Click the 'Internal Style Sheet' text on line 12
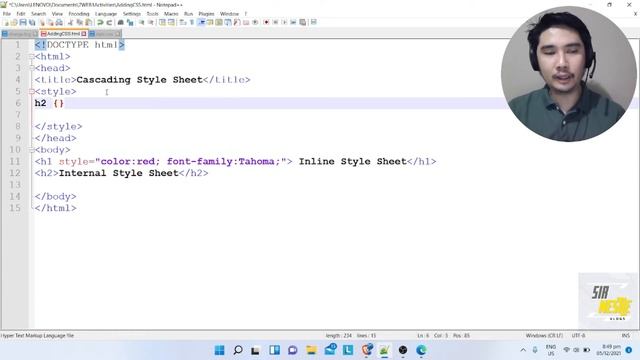Image resolution: width=640 pixels, height=360 pixels. tap(119, 173)
